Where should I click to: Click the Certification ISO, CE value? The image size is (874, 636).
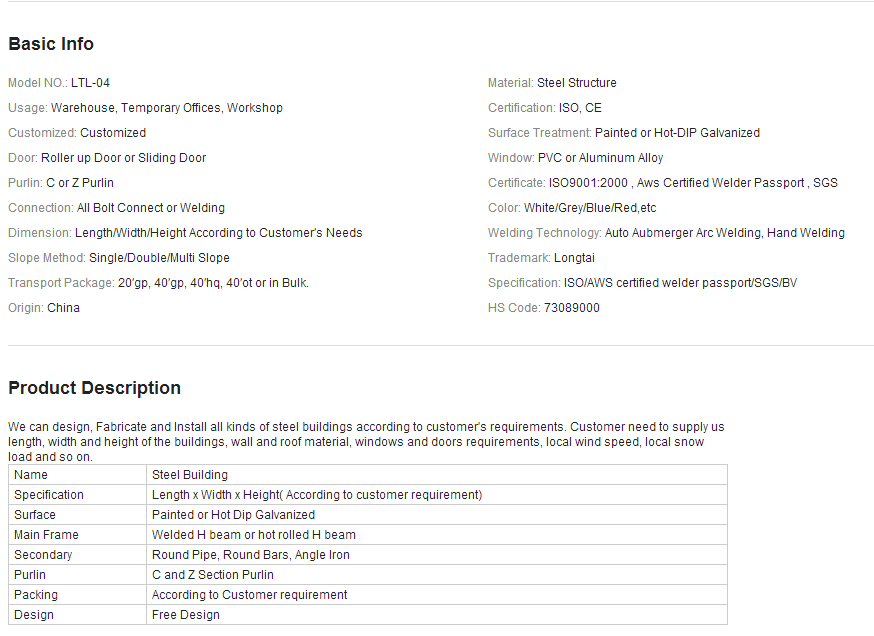580,108
